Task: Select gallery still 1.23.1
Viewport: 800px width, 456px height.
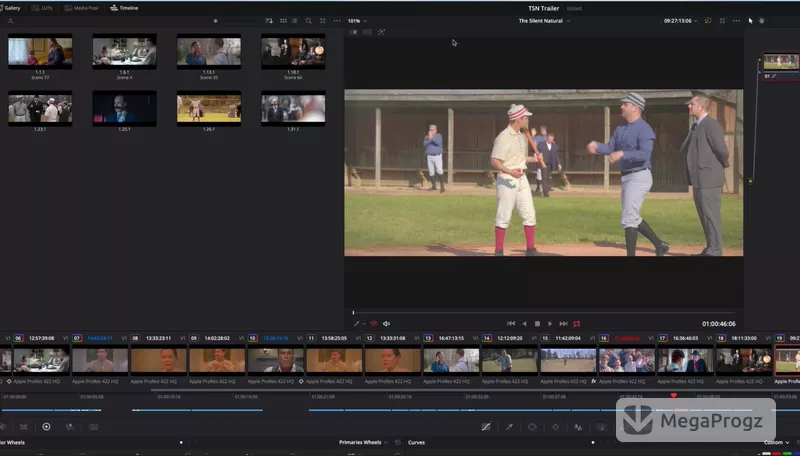Action: pyautogui.click(x=40, y=109)
